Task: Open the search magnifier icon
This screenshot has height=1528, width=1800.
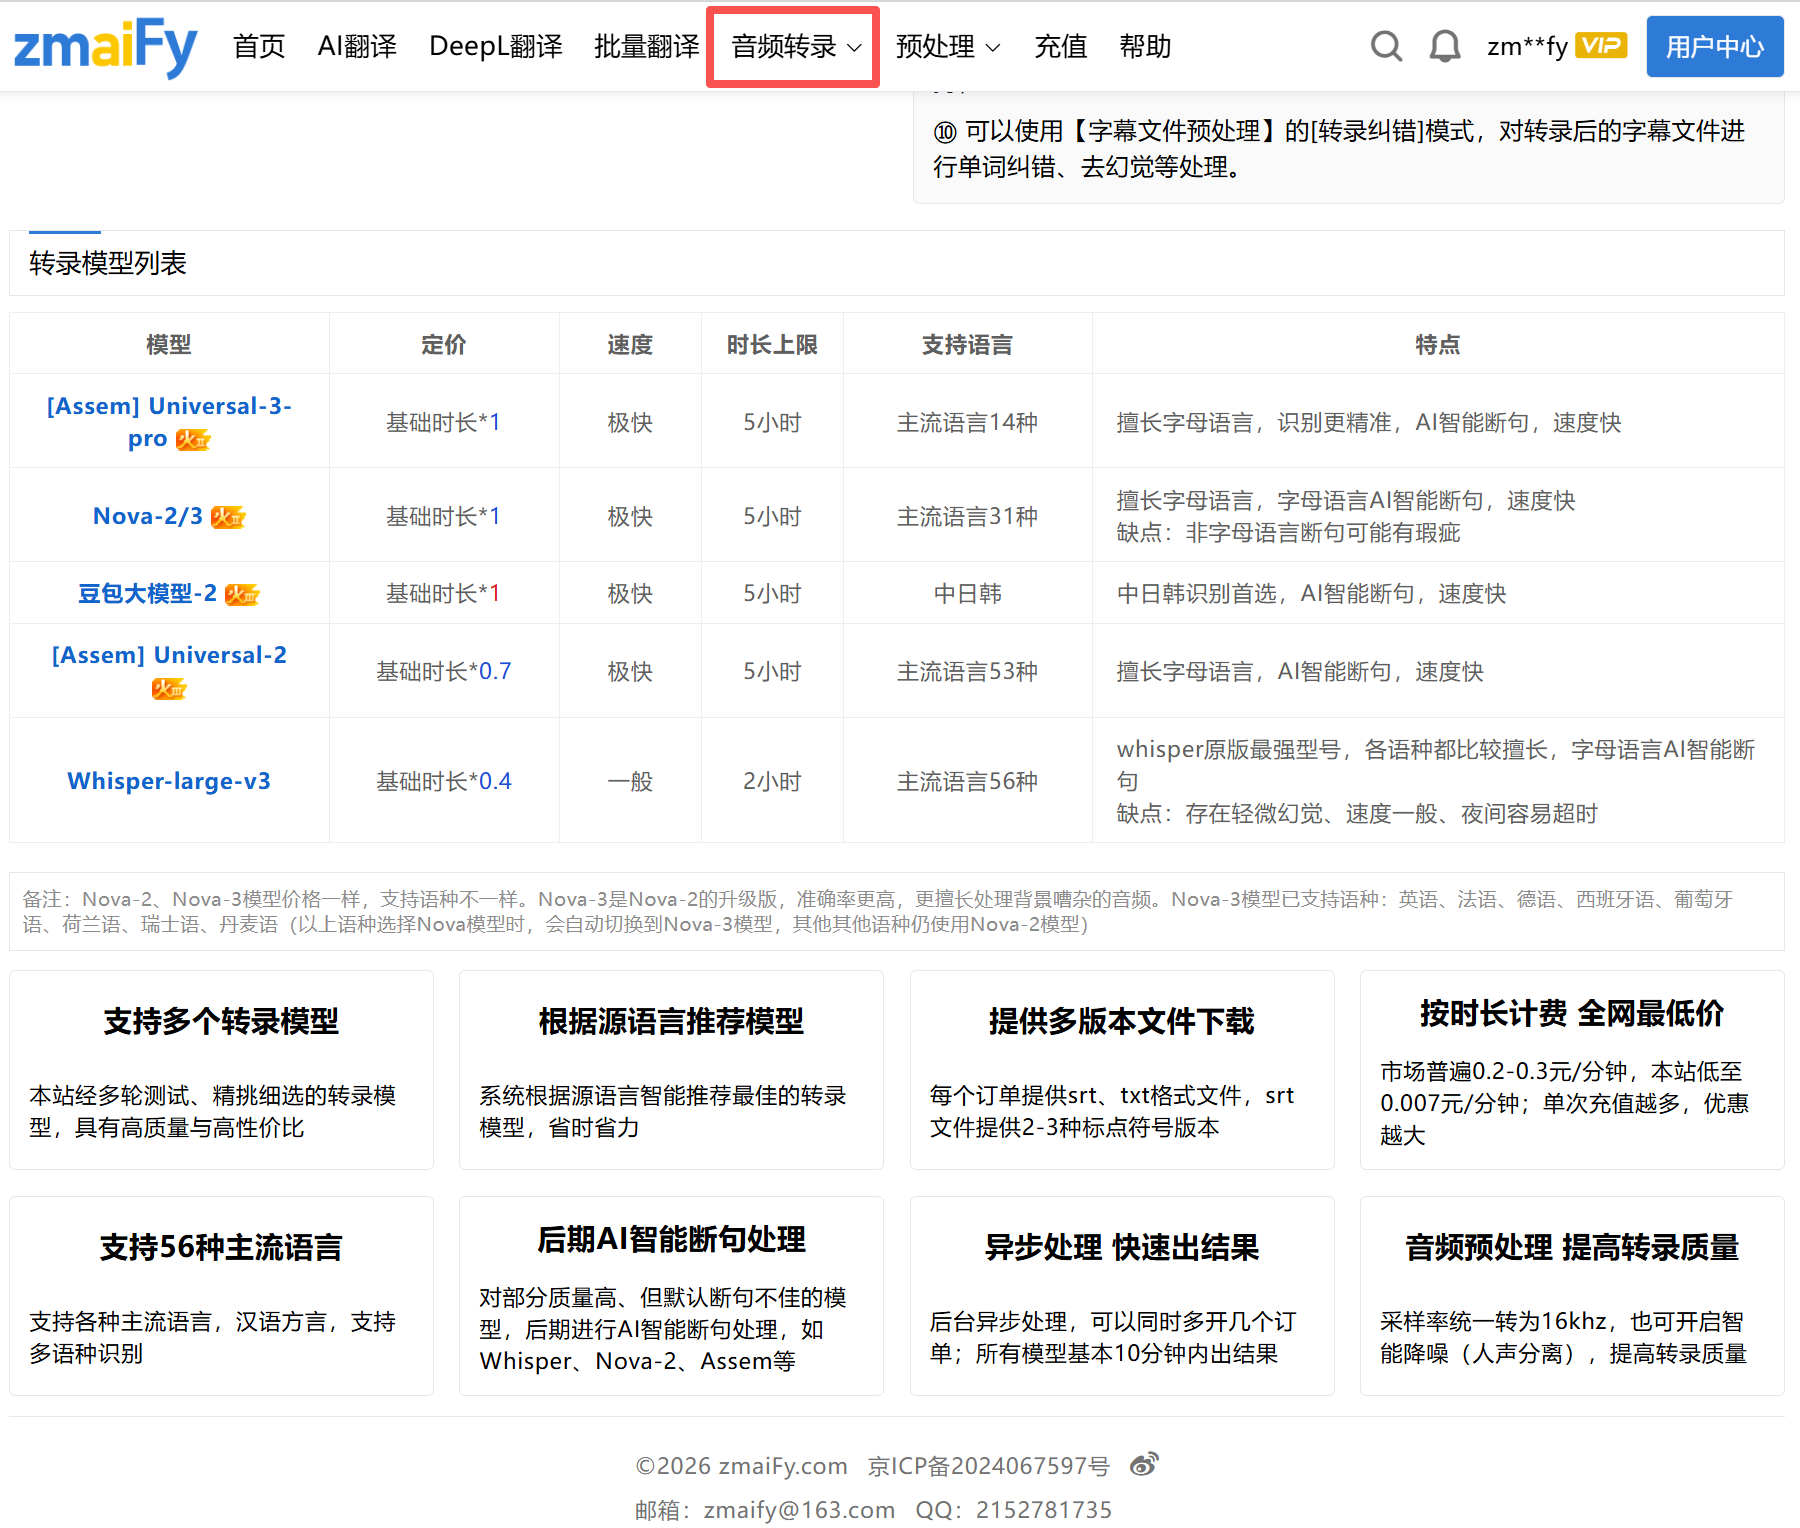Action: (x=1386, y=46)
